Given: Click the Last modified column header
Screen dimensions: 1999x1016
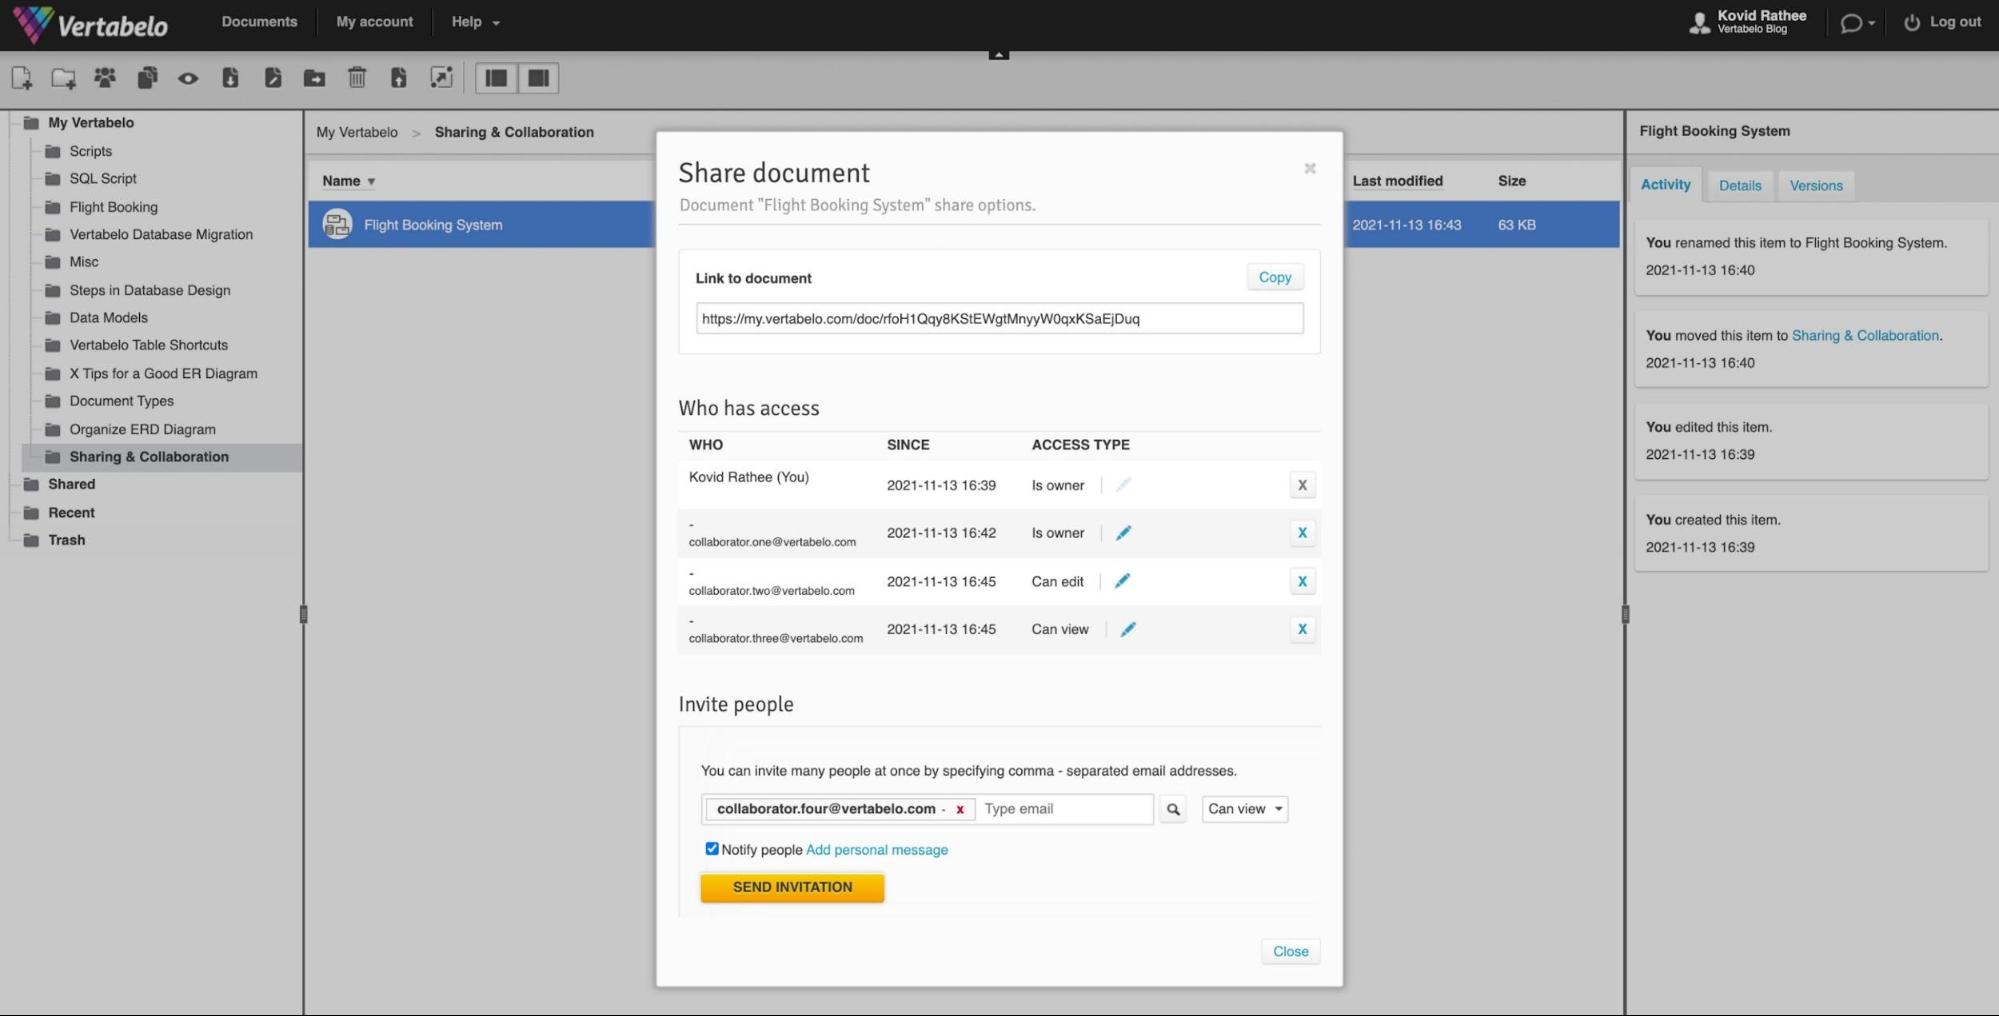Looking at the screenshot, I should tap(1397, 181).
